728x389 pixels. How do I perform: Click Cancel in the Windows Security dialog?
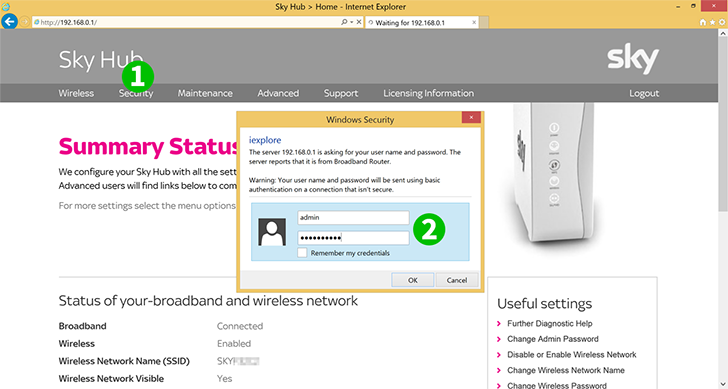pyautogui.click(x=457, y=280)
